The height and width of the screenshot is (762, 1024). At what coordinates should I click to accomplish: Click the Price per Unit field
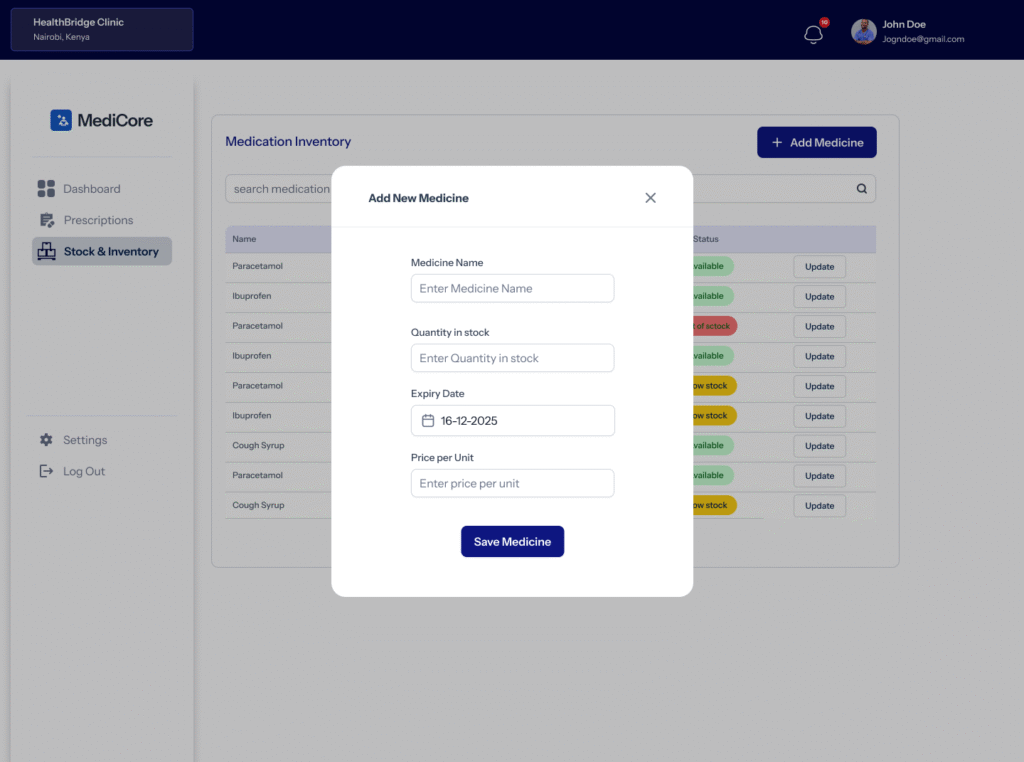[512, 484]
